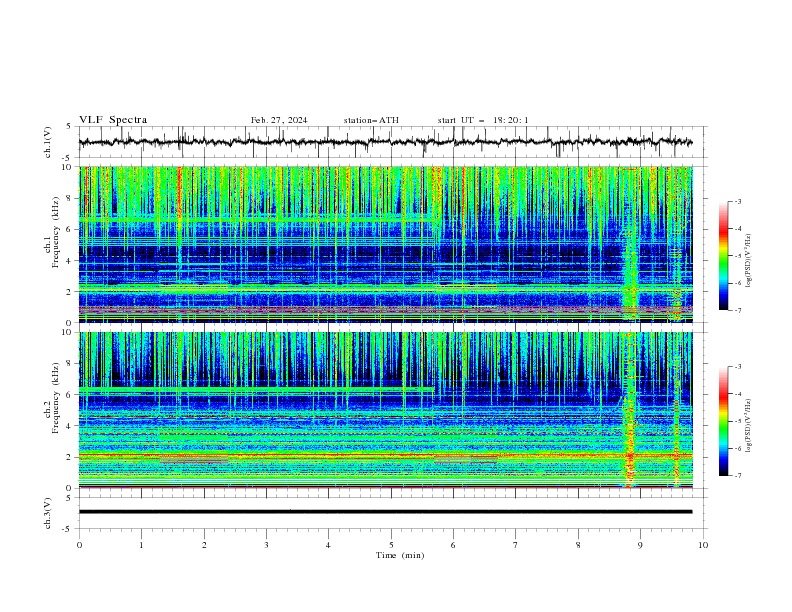Click the date 'Feb. 27, 2024'
The image size is (792, 612).
pos(279,120)
